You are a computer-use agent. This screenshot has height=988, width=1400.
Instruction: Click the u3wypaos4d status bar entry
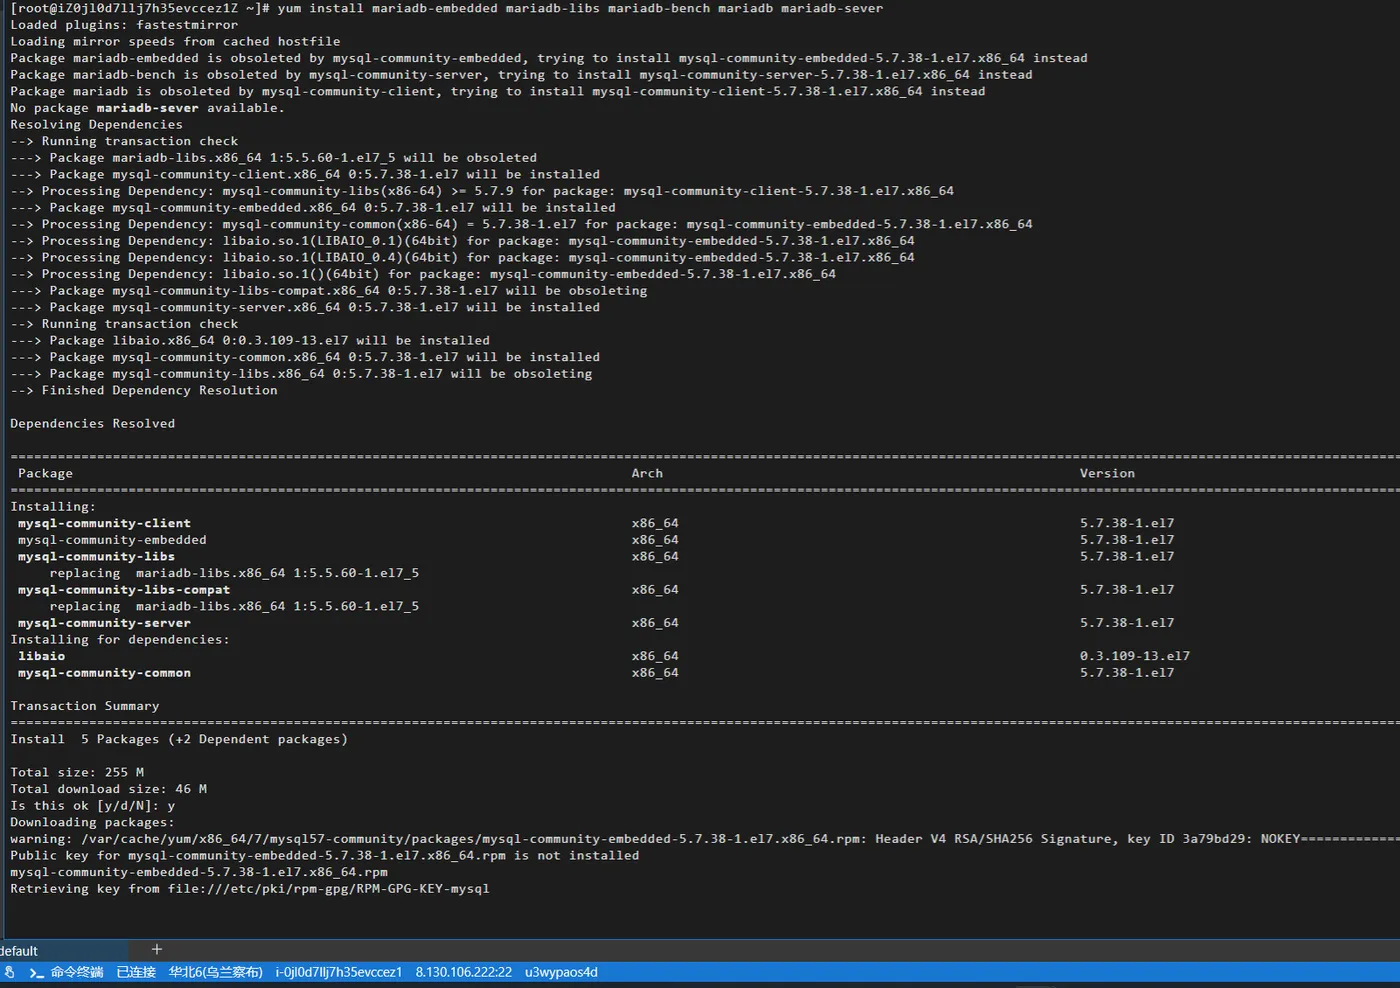[561, 972]
